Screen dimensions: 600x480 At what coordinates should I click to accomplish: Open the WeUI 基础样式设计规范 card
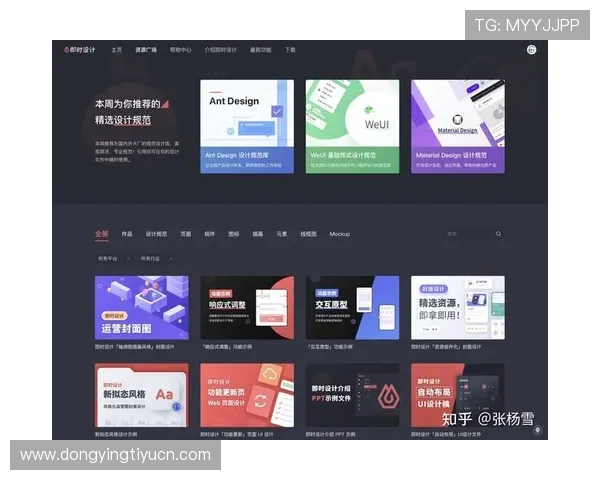352,127
